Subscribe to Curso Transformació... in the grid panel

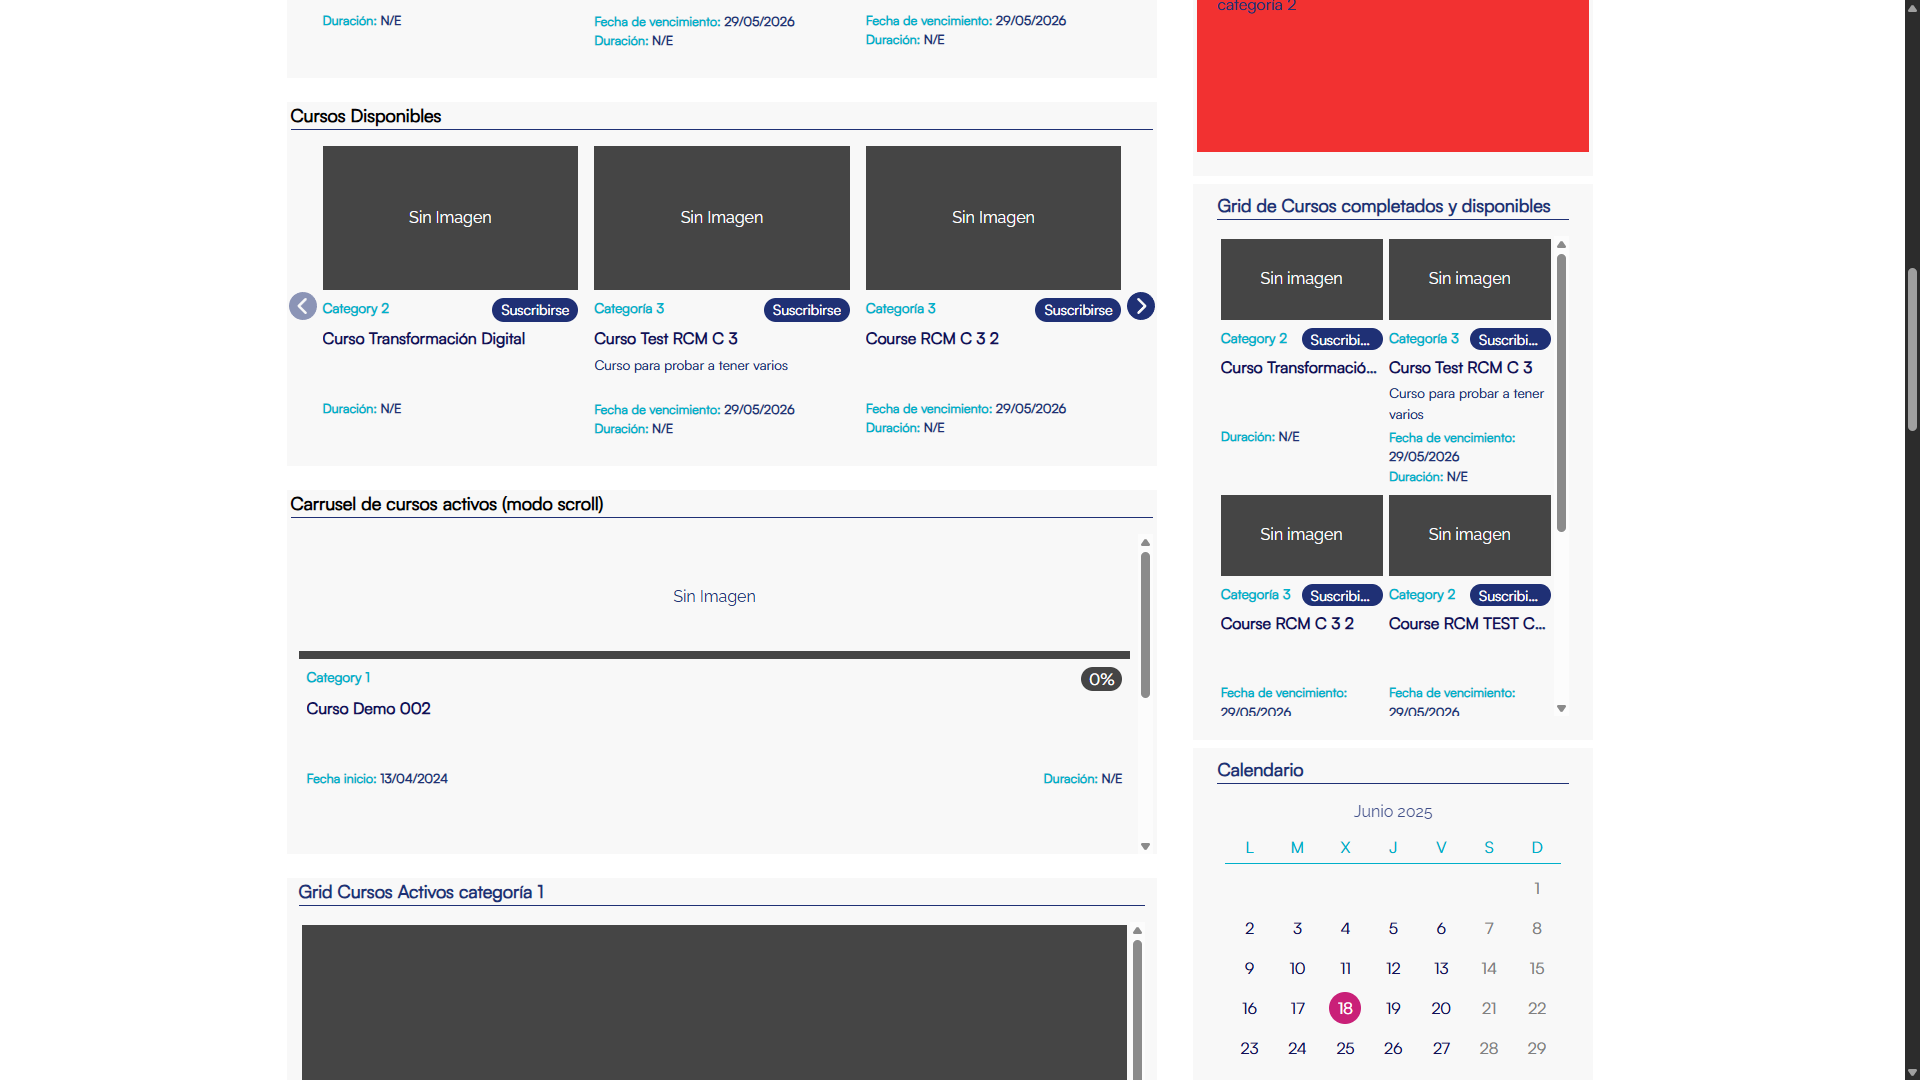(x=1342, y=340)
